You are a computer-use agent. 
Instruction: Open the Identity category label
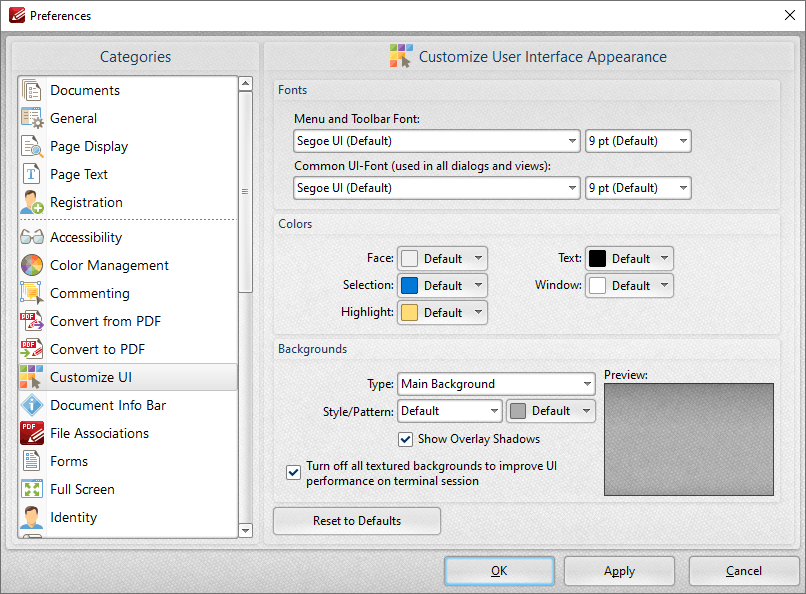74,517
